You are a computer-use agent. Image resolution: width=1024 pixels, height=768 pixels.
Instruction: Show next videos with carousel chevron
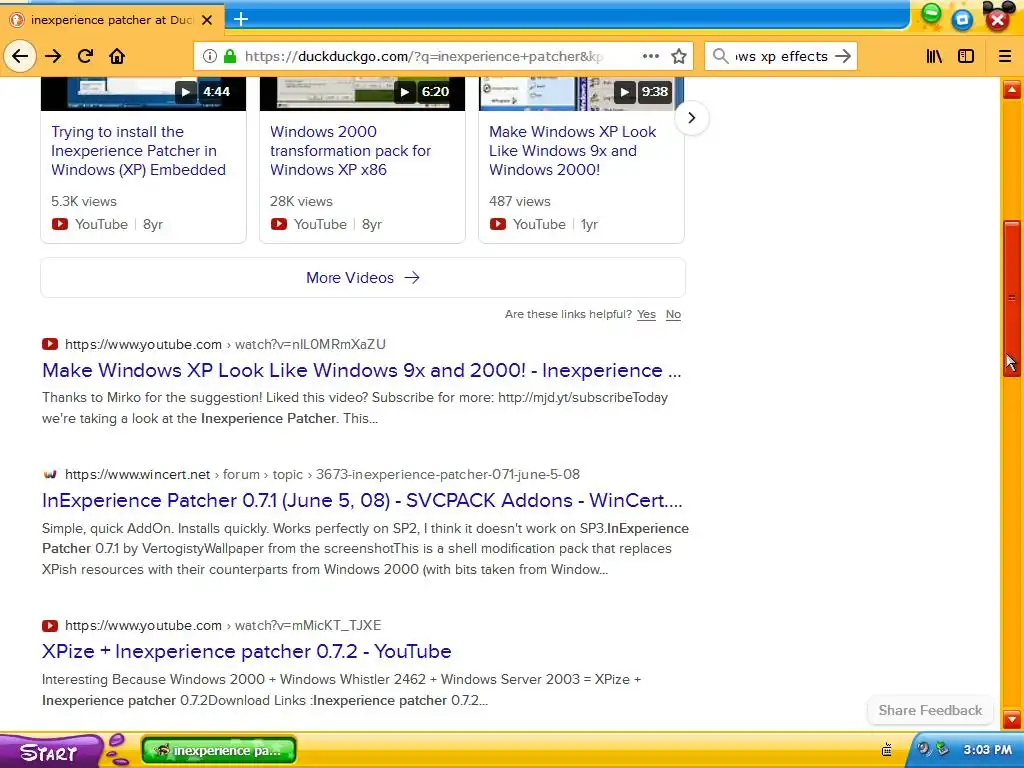692,118
